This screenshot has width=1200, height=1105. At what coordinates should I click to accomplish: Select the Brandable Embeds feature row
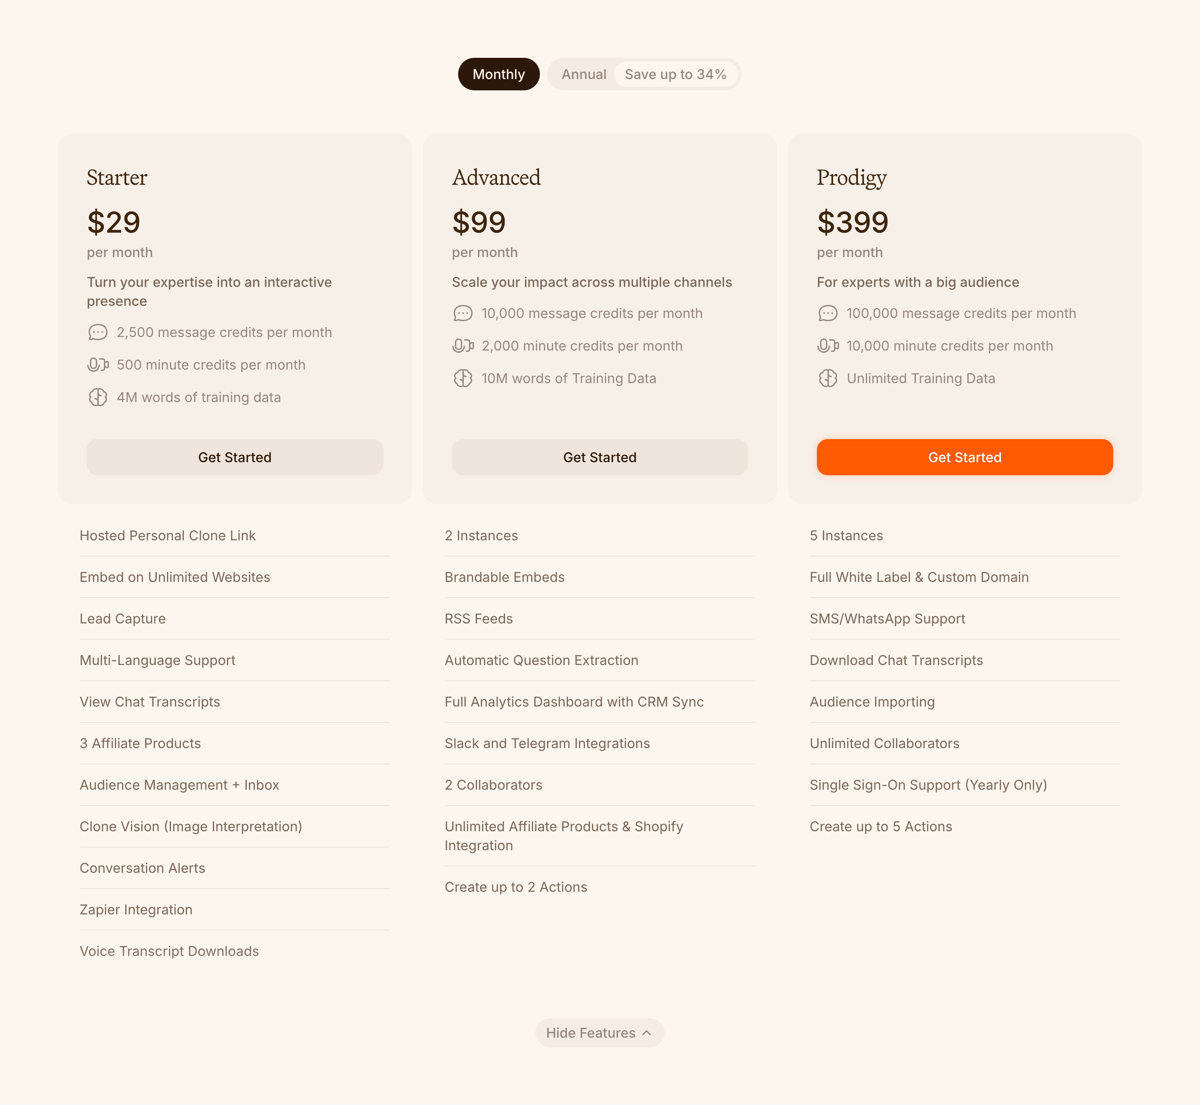click(x=504, y=577)
